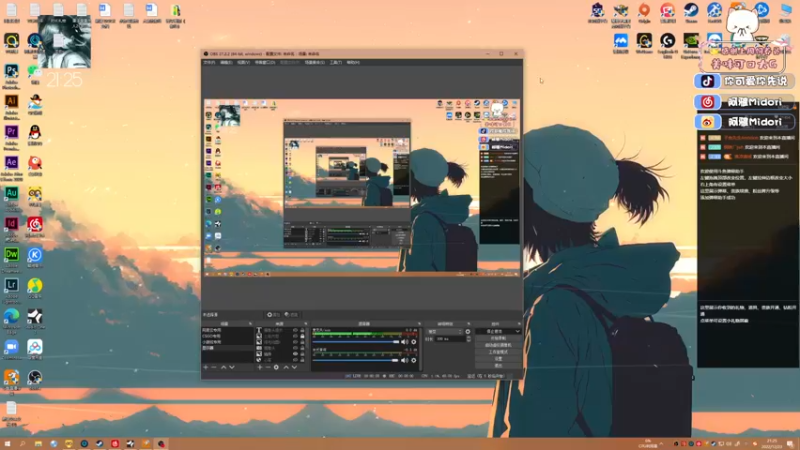Screen dimensions: 800x450
Task: Open Adobe Audition desktop shortcut
Action: point(11,194)
